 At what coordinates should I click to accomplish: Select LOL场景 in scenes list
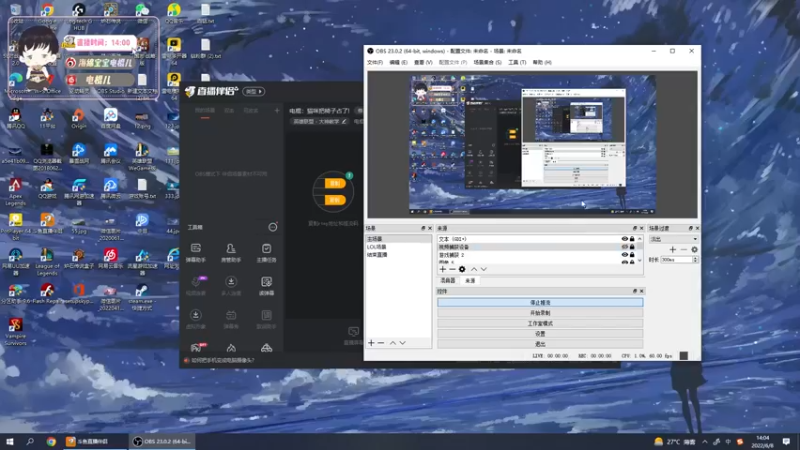[398, 247]
